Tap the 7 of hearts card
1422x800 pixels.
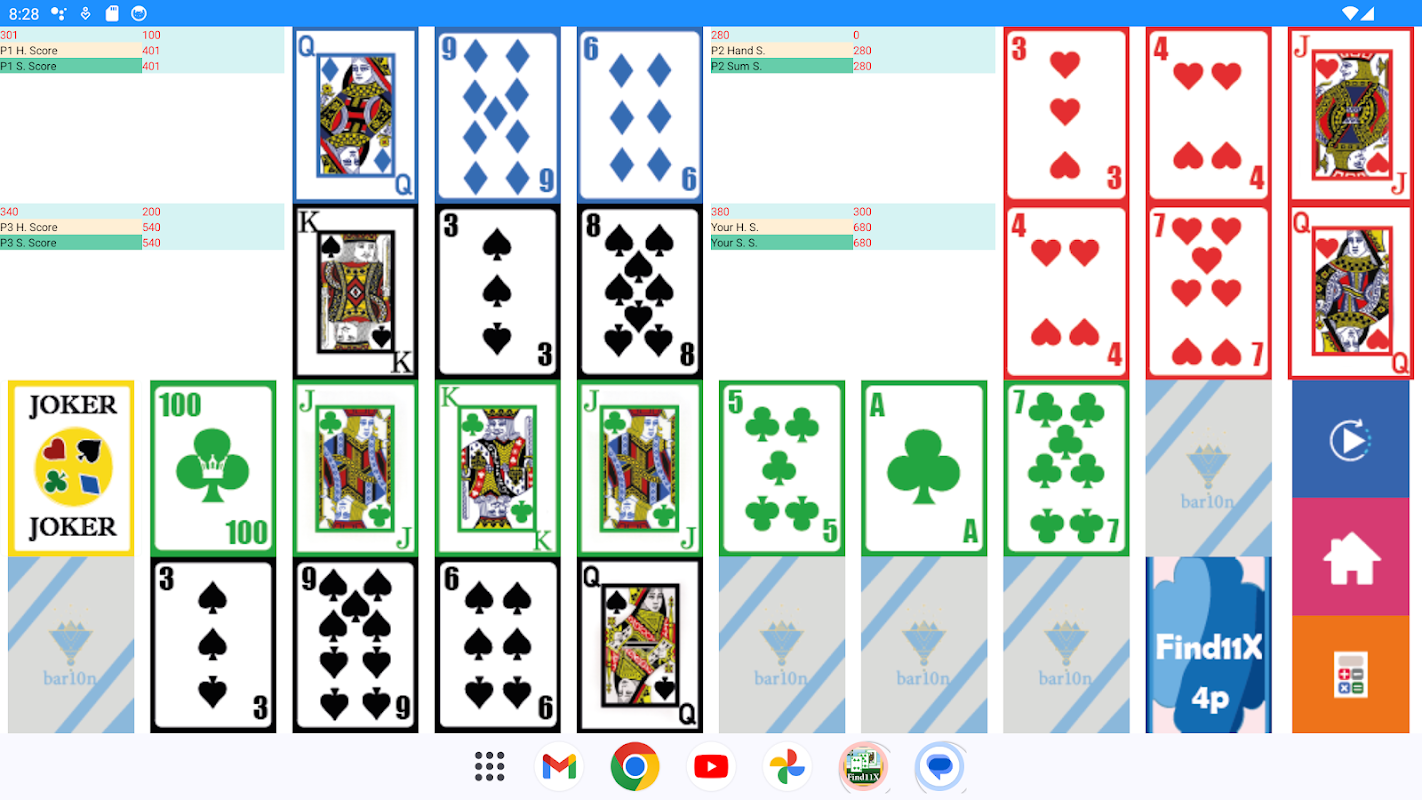[x=1209, y=292]
